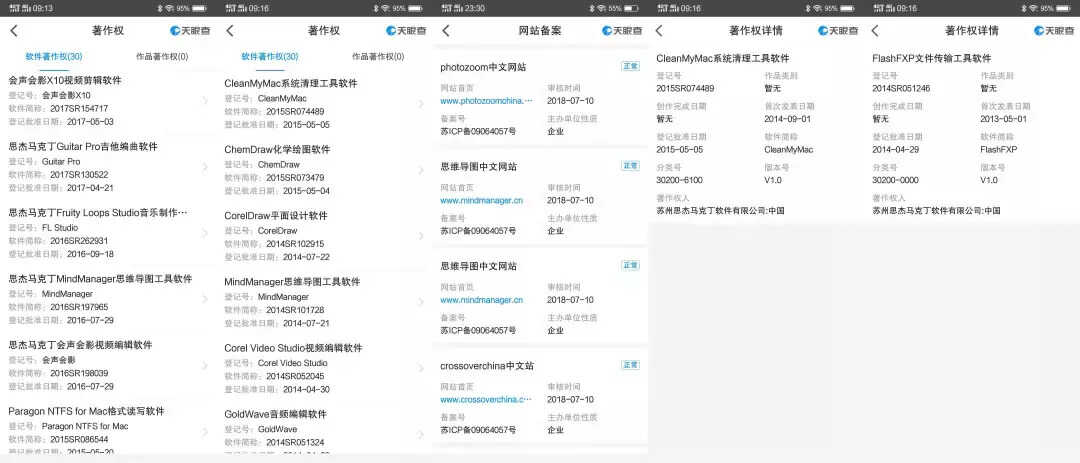The height and width of the screenshot is (463, 1080).
Task: Select registration number 2015SR086544
Action: coord(79,439)
